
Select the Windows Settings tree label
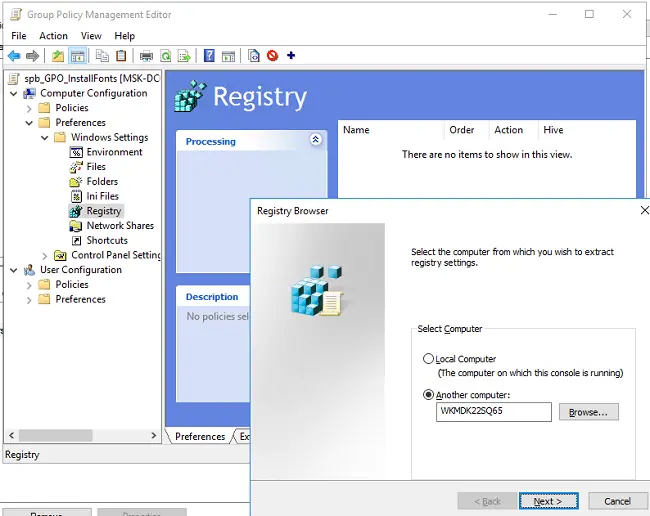click(109, 138)
